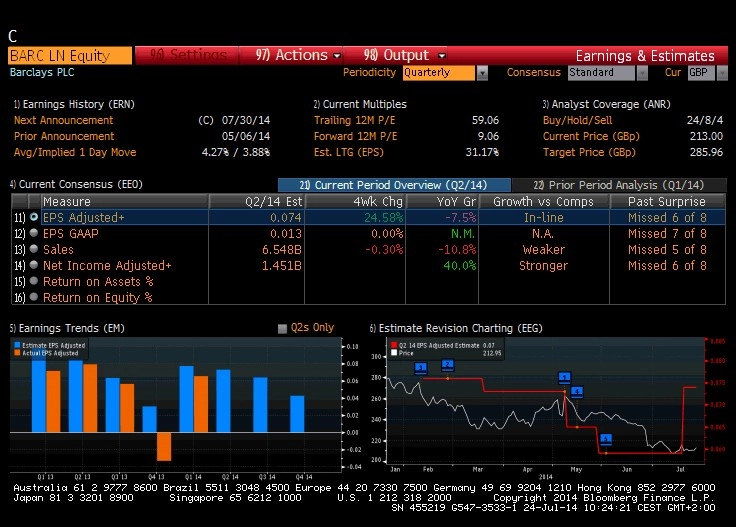Click the Buy/Hold/Sell value 24/8/4
Screen dimensions: 736x527
(x=705, y=120)
